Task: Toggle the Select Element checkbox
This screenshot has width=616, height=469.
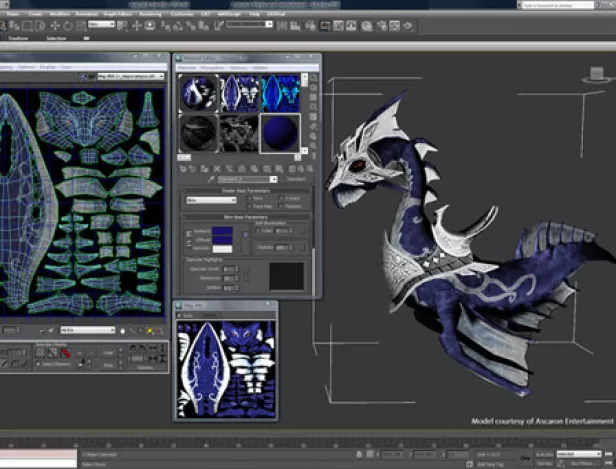Action: (x=38, y=365)
